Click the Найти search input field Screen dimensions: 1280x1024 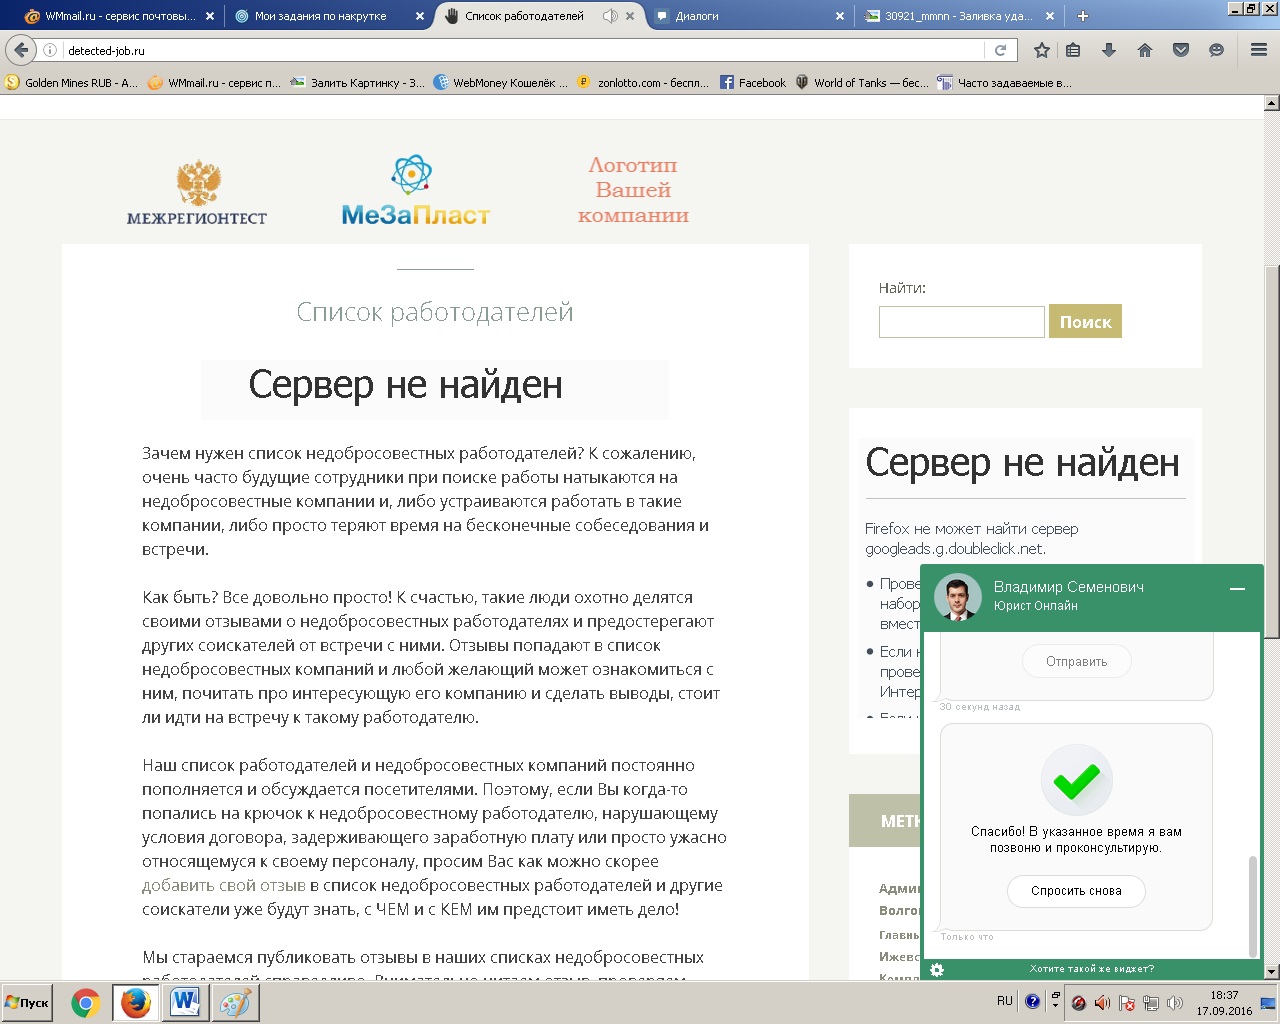[962, 322]
